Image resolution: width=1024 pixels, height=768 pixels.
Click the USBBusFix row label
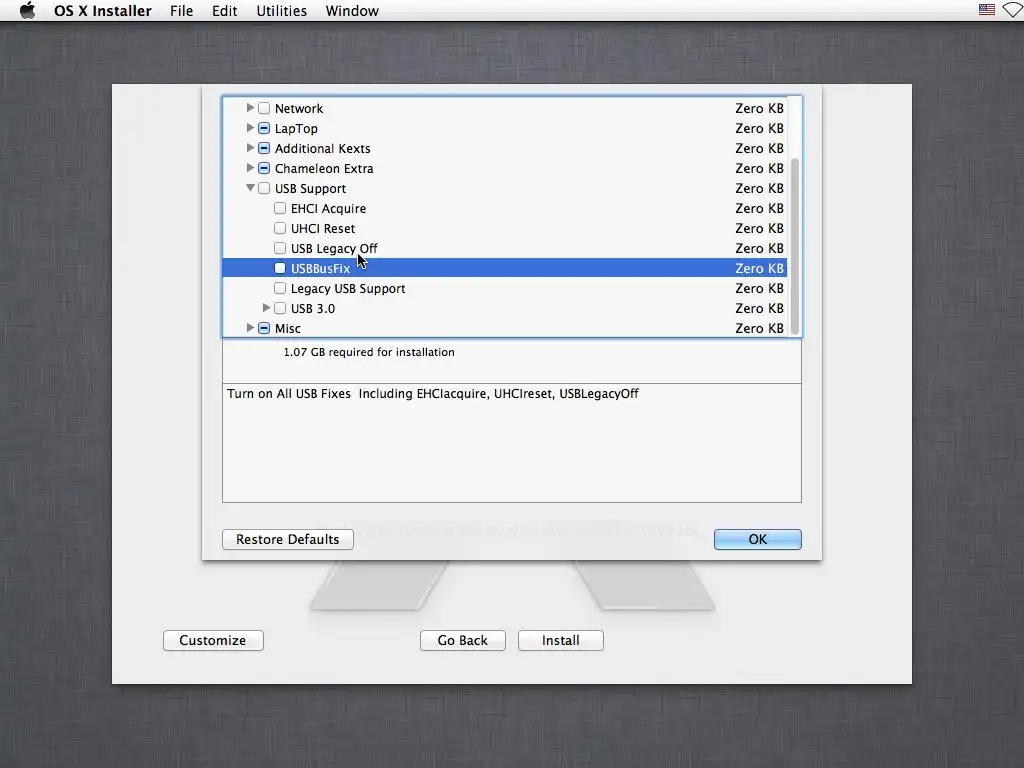[x=320, y=268]
